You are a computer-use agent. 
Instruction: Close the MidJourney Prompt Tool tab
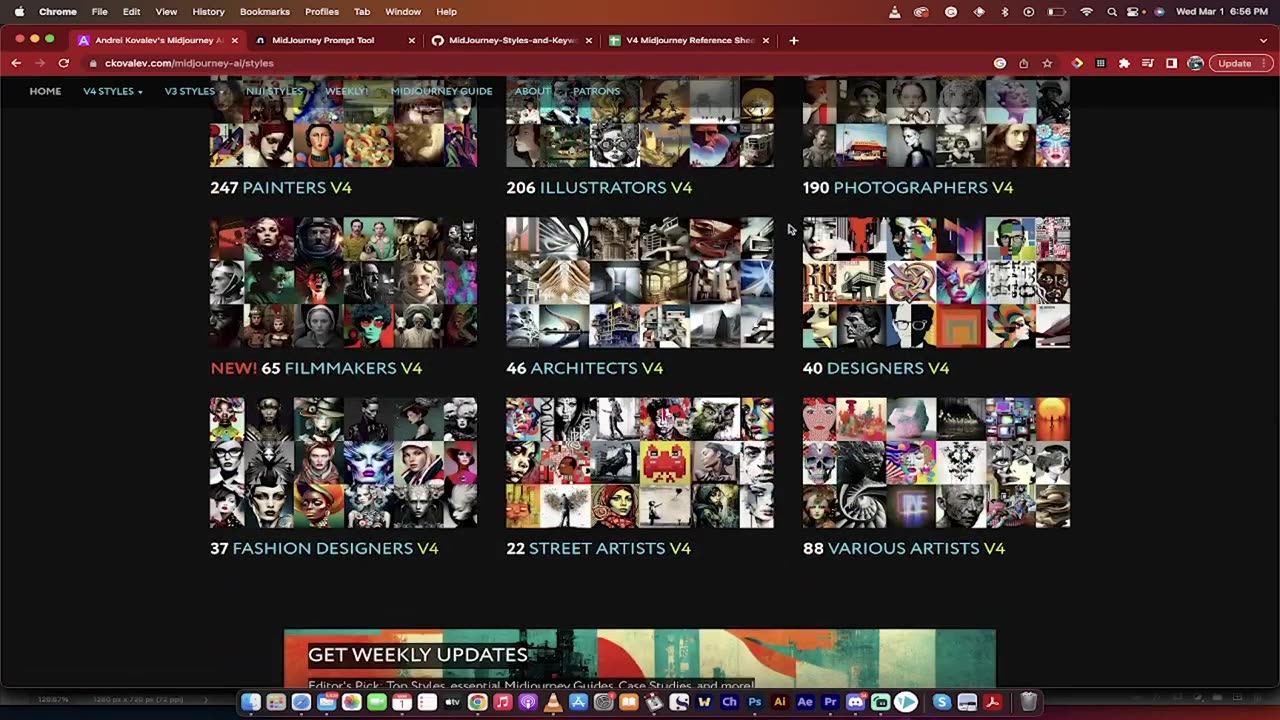pyautogui.click(x=411, y=40)
